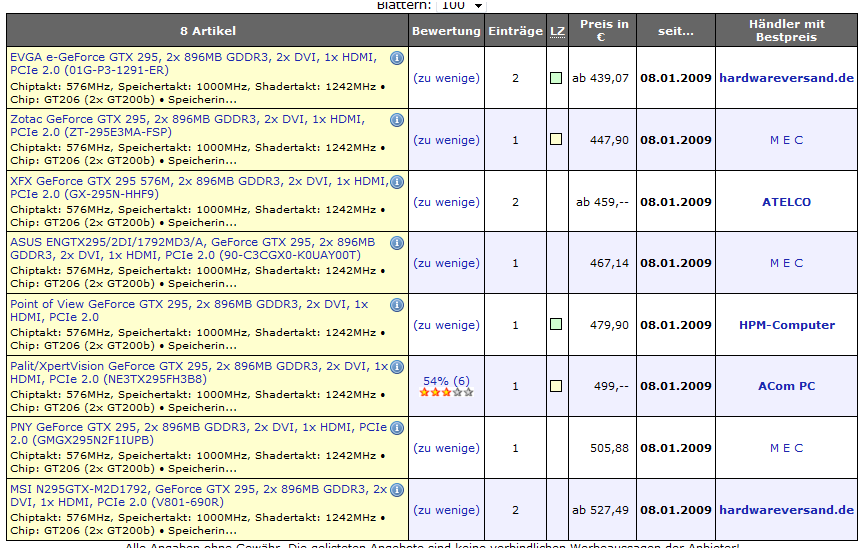Image resolution: width=864 pixels, height=550 pixels.
Task: Click M E C dealer in ASUS row
Action: click(786, 263)
